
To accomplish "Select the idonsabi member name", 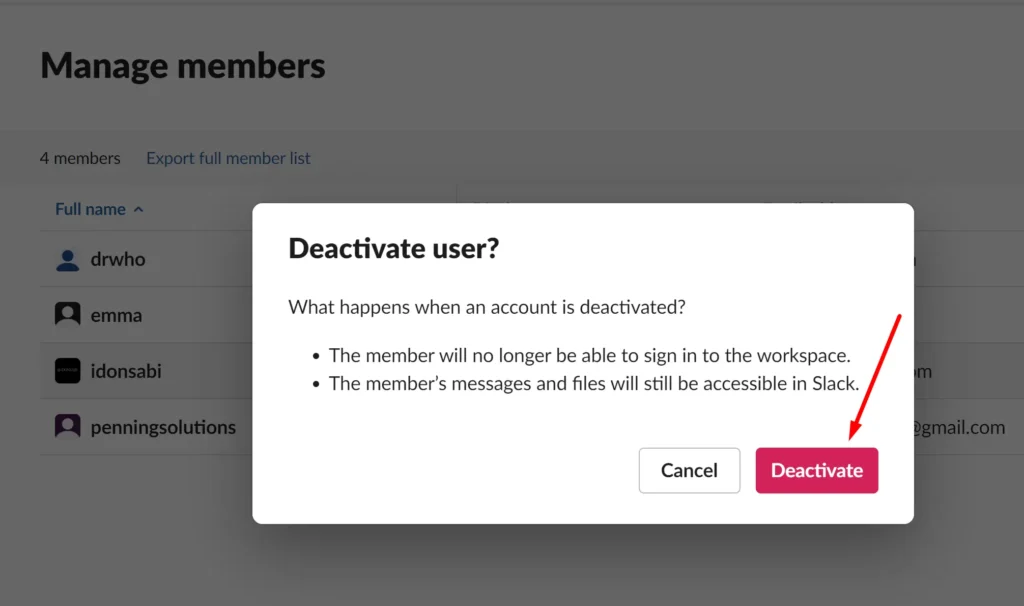I will [x=125, y=371].
